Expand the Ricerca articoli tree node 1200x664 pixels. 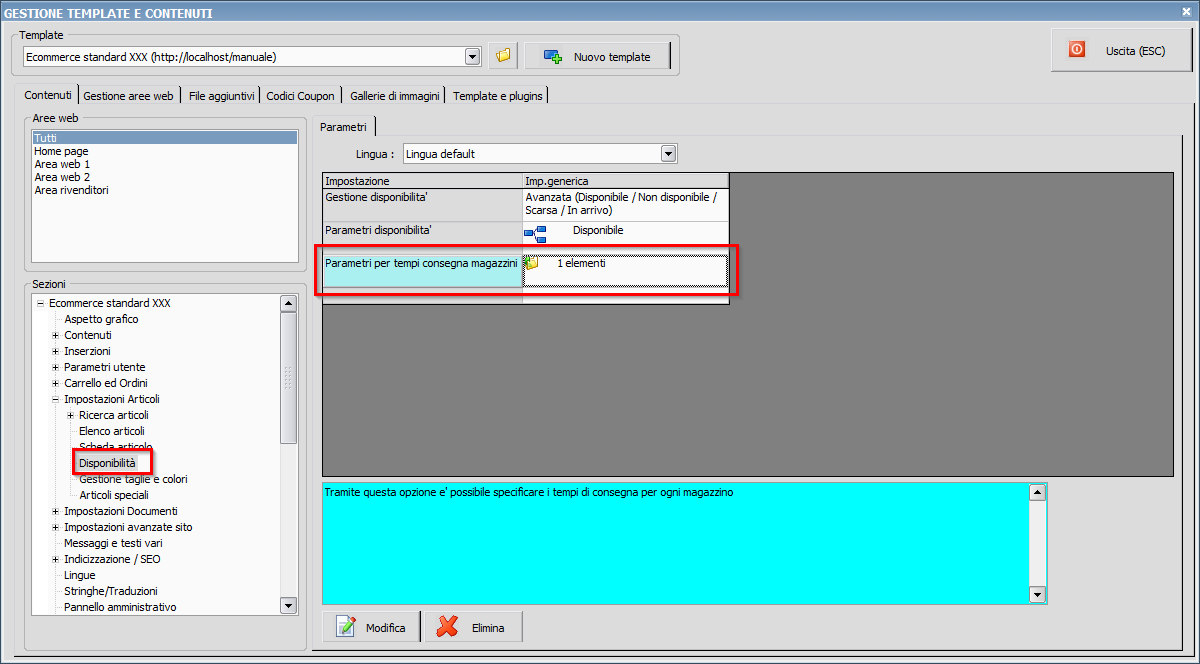pyautogui.click(x=71, y=415)
